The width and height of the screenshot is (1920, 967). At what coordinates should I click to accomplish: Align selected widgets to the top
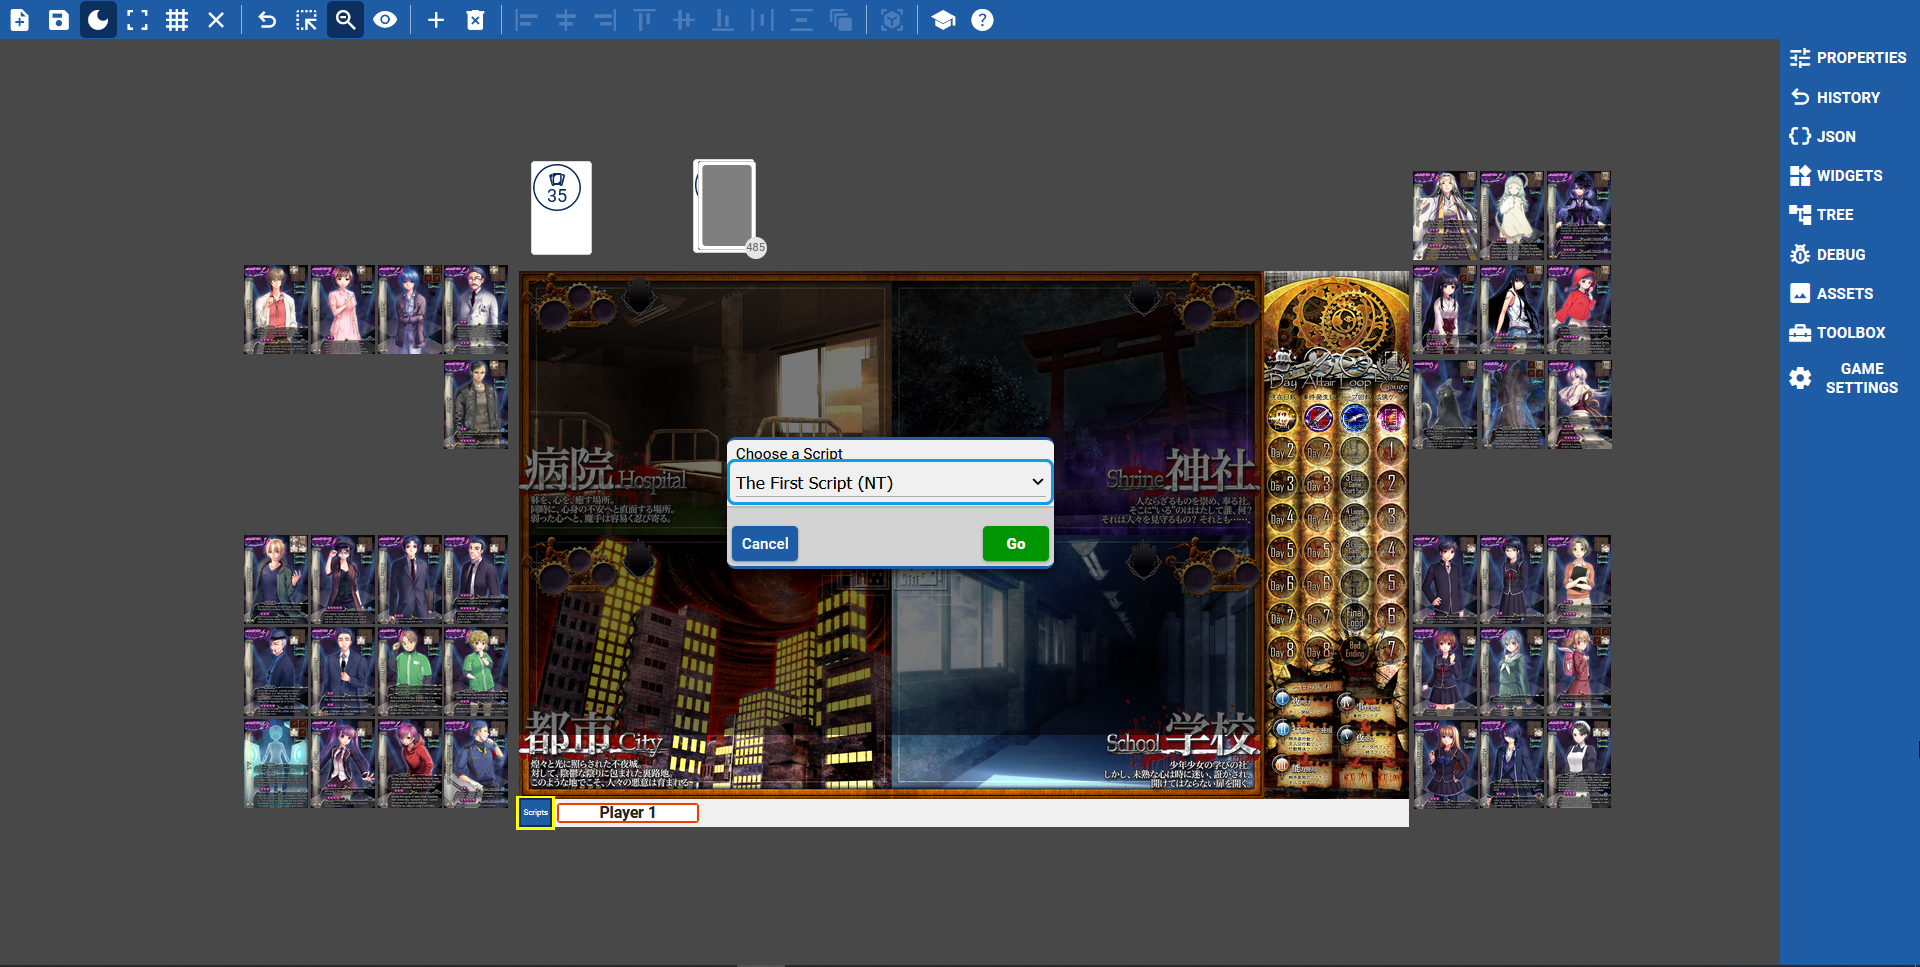[x=644, y=20]
